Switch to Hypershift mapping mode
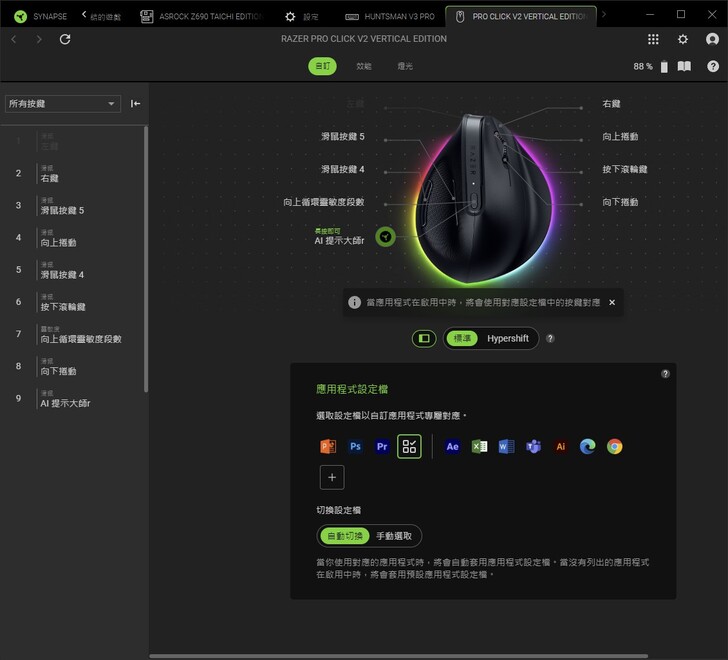 (508, 338)
